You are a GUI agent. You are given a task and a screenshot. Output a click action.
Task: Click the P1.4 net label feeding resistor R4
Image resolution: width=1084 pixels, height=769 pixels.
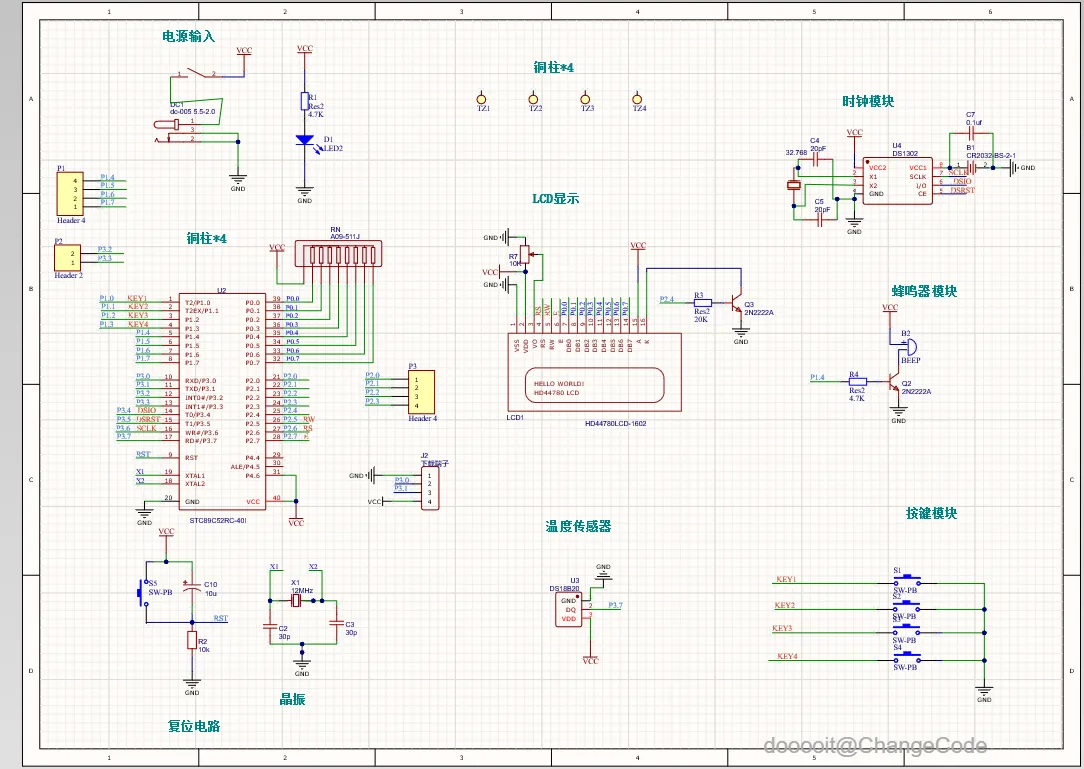[x=817, y=378]
